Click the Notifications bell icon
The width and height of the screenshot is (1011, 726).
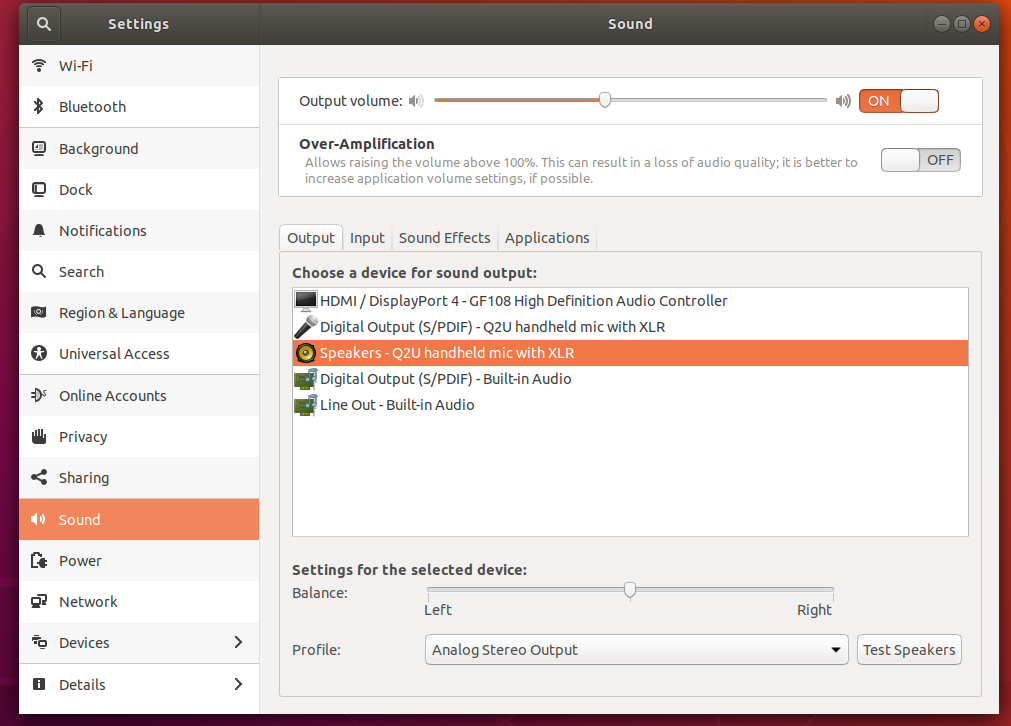(x=39, y=231)
